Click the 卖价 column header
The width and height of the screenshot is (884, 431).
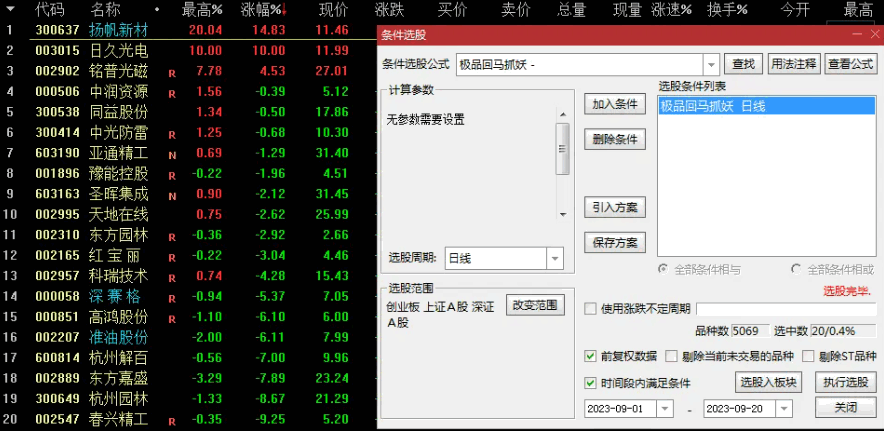click(x=516, y=9)
